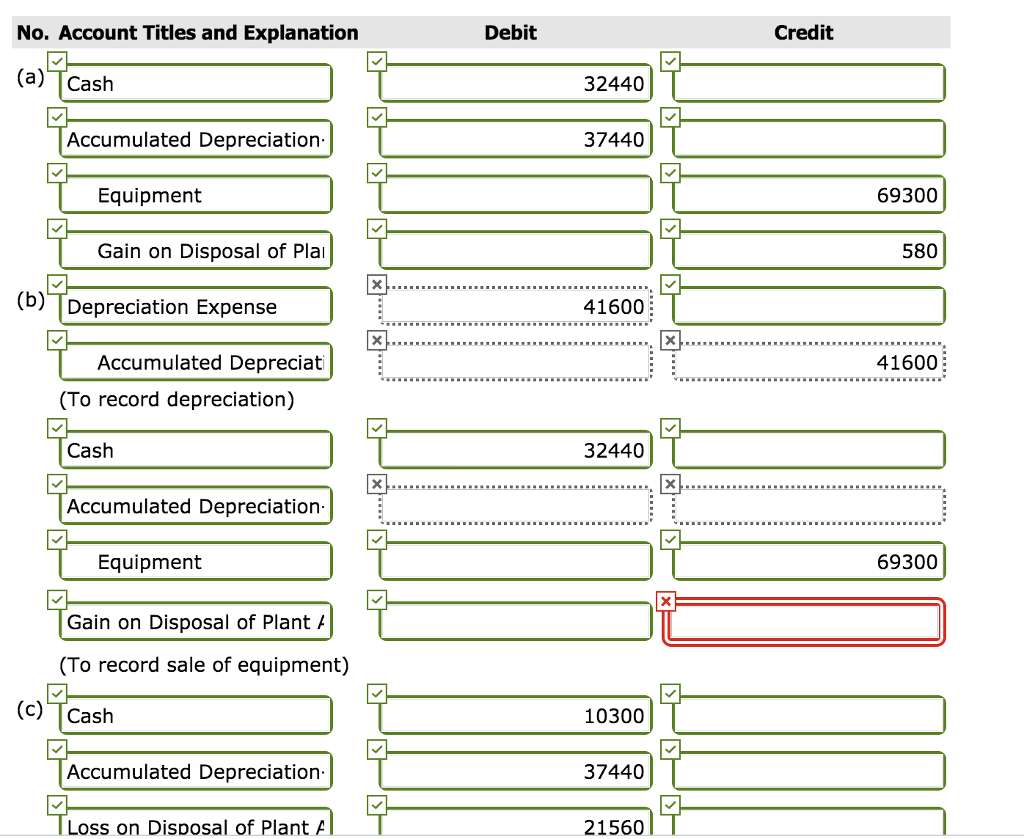Click check icon beside Loss on Disposal account title

[55, 805]
